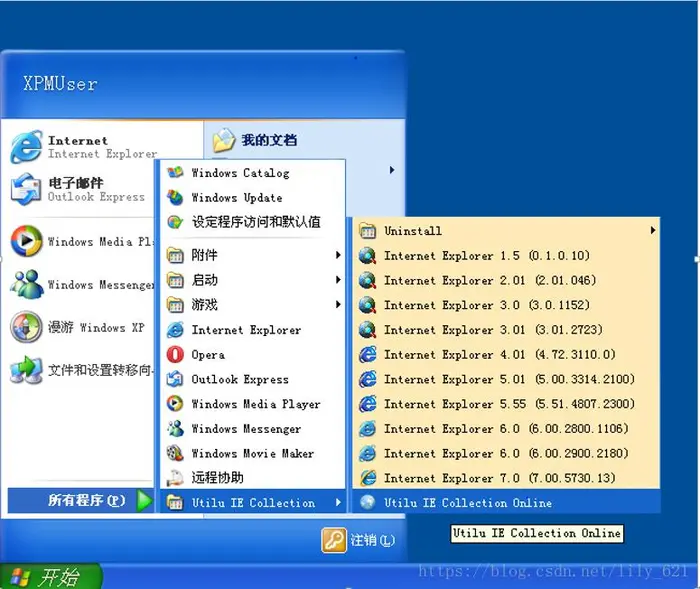The image size is (700, 589).
Task: Launch Internet Explorer 2.01 icon
Action: click(x=367, y=280)
